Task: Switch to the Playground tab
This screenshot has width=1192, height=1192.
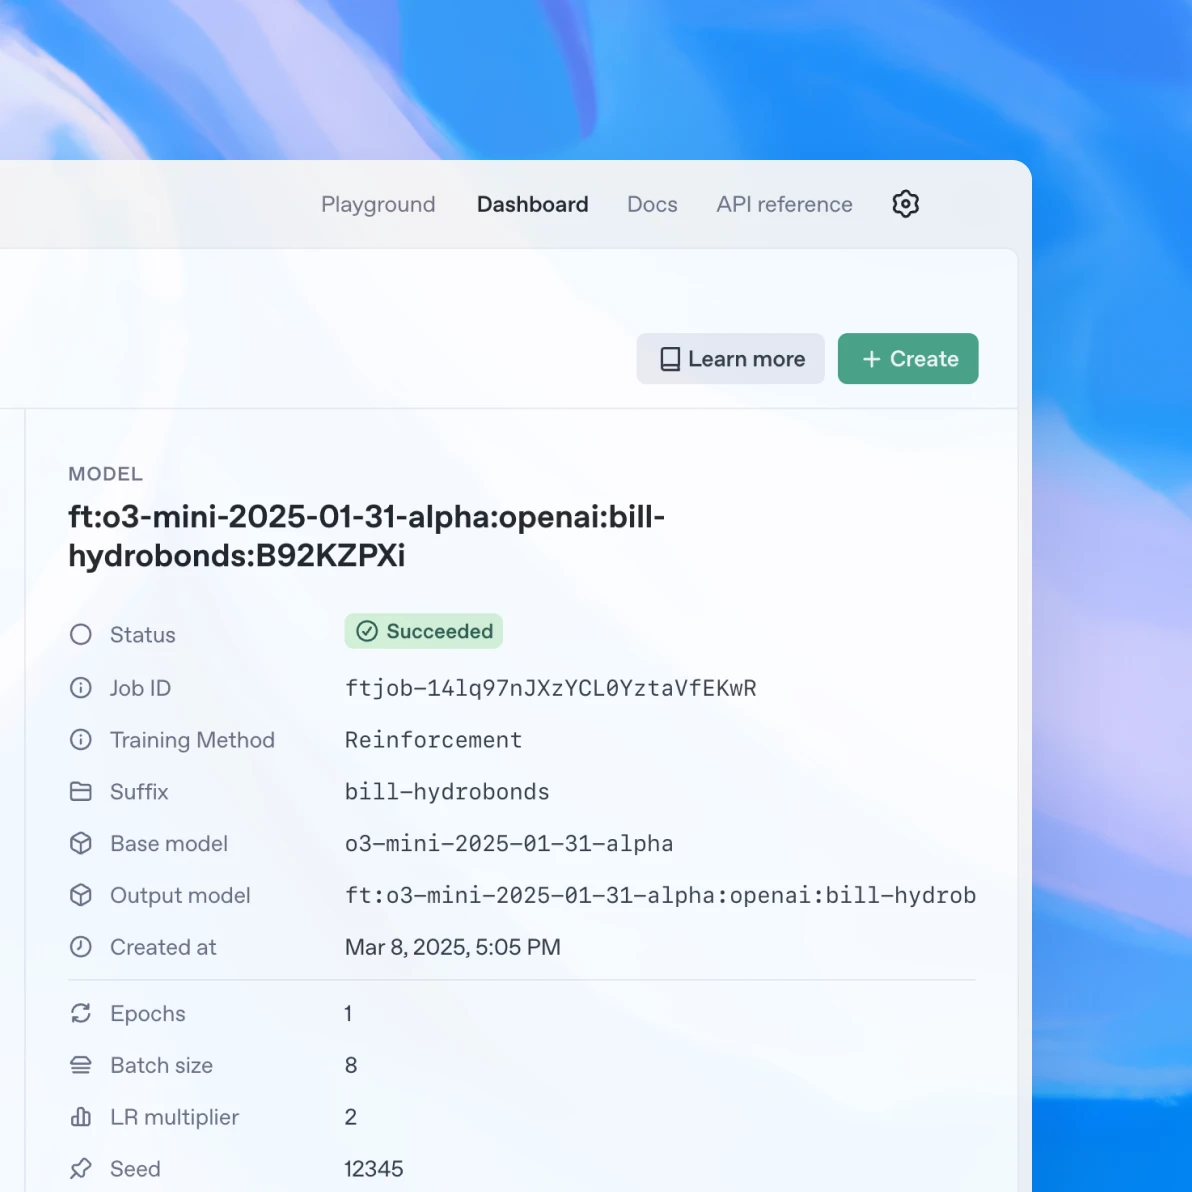Action: [378, 204]
